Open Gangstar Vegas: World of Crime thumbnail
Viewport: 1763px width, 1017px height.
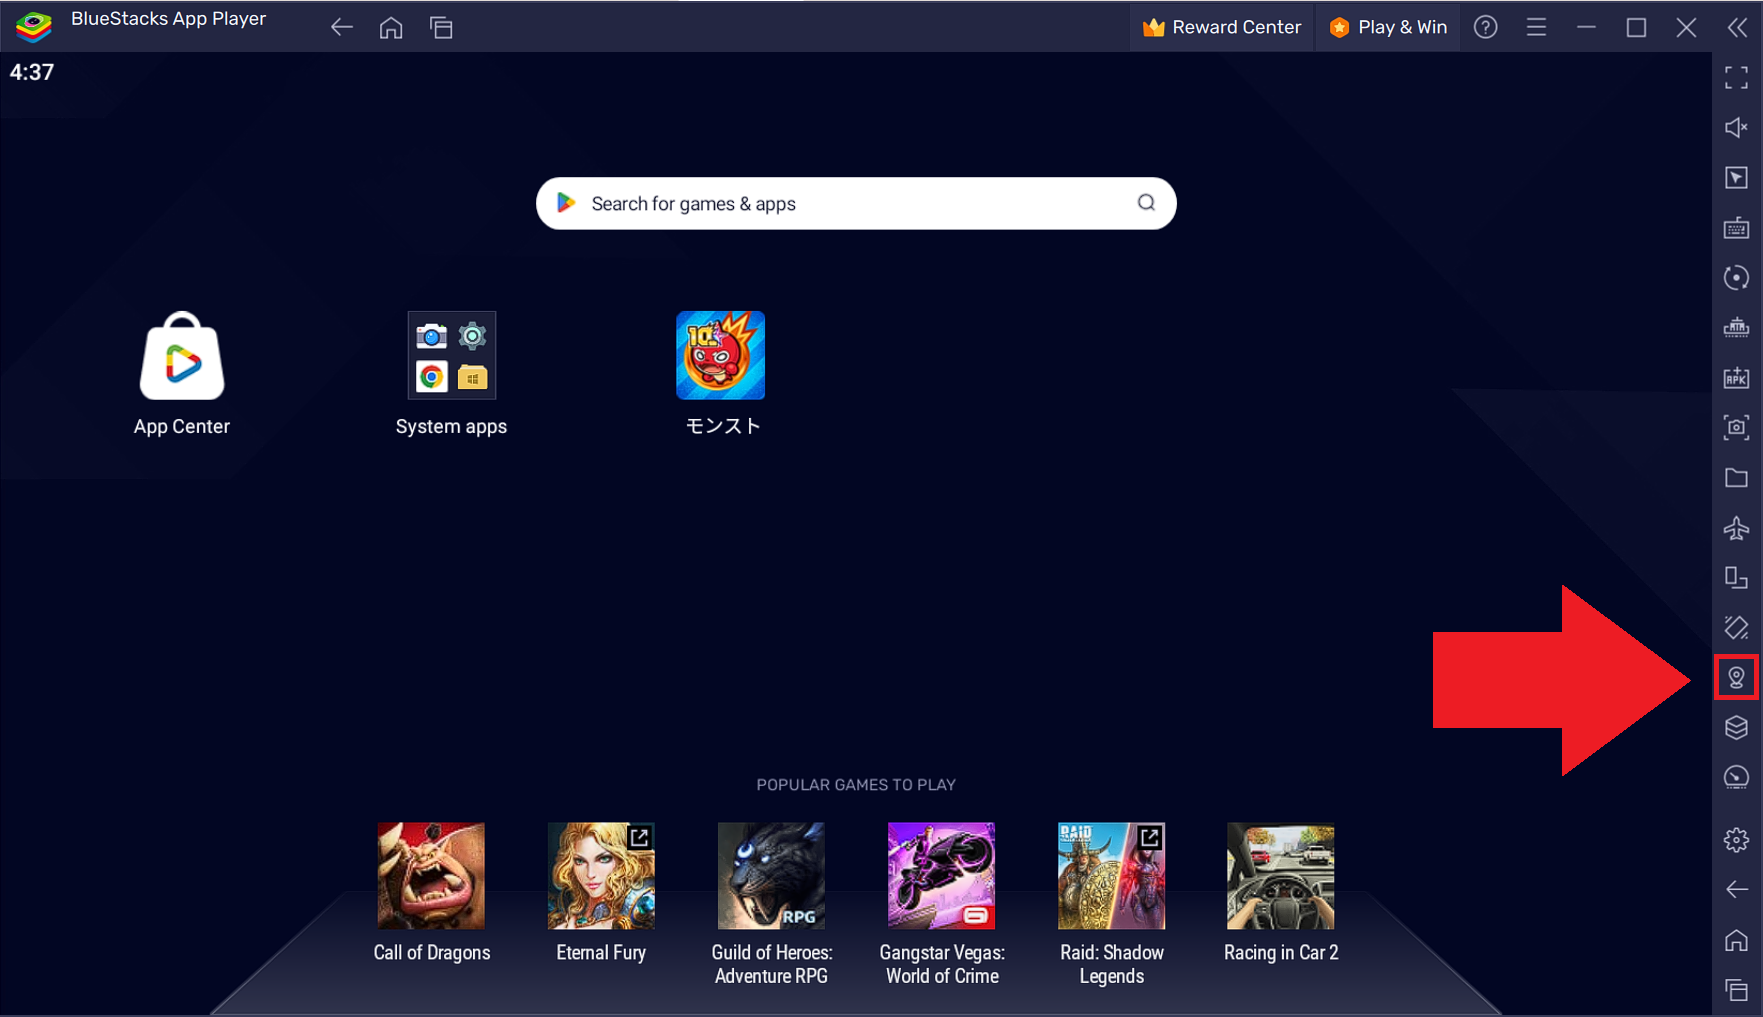pyautogui.click(x=941, y=876)
